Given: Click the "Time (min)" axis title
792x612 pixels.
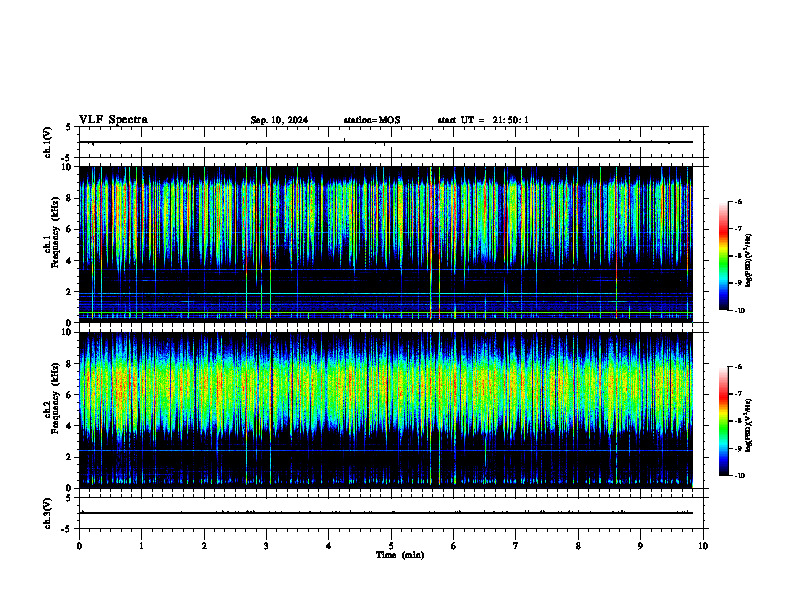Looking at the screenshot, I should click(x=400, y=555).
